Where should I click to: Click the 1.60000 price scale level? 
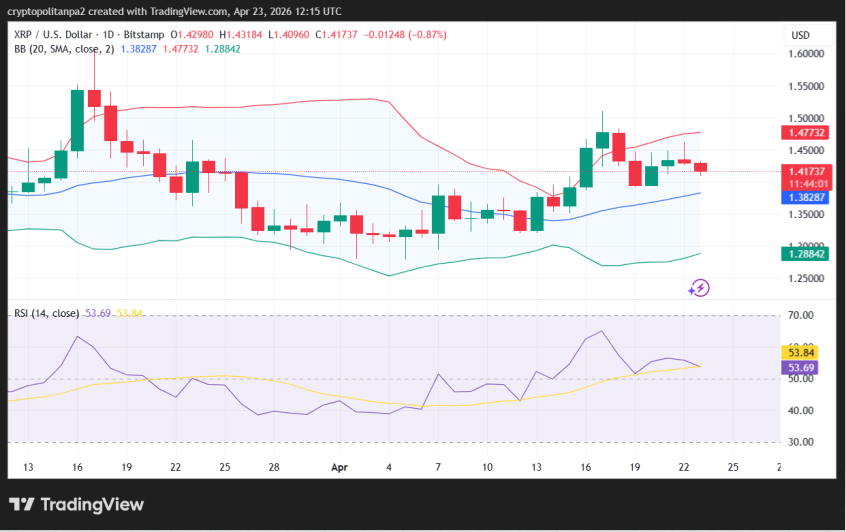click(806, 54)
